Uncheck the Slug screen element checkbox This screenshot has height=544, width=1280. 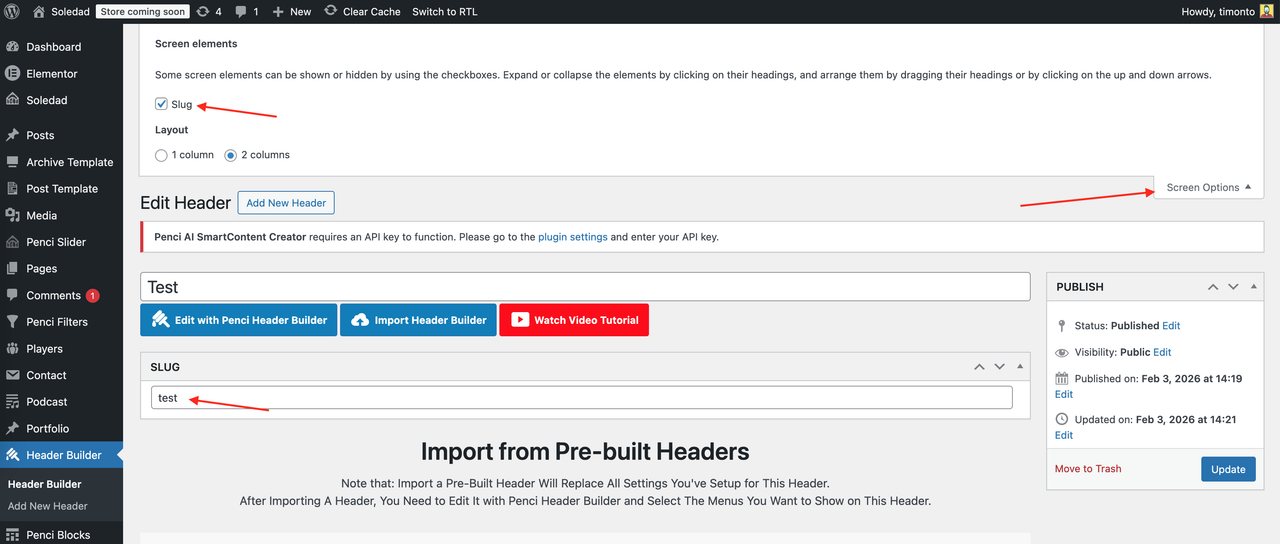pos(161,104)
